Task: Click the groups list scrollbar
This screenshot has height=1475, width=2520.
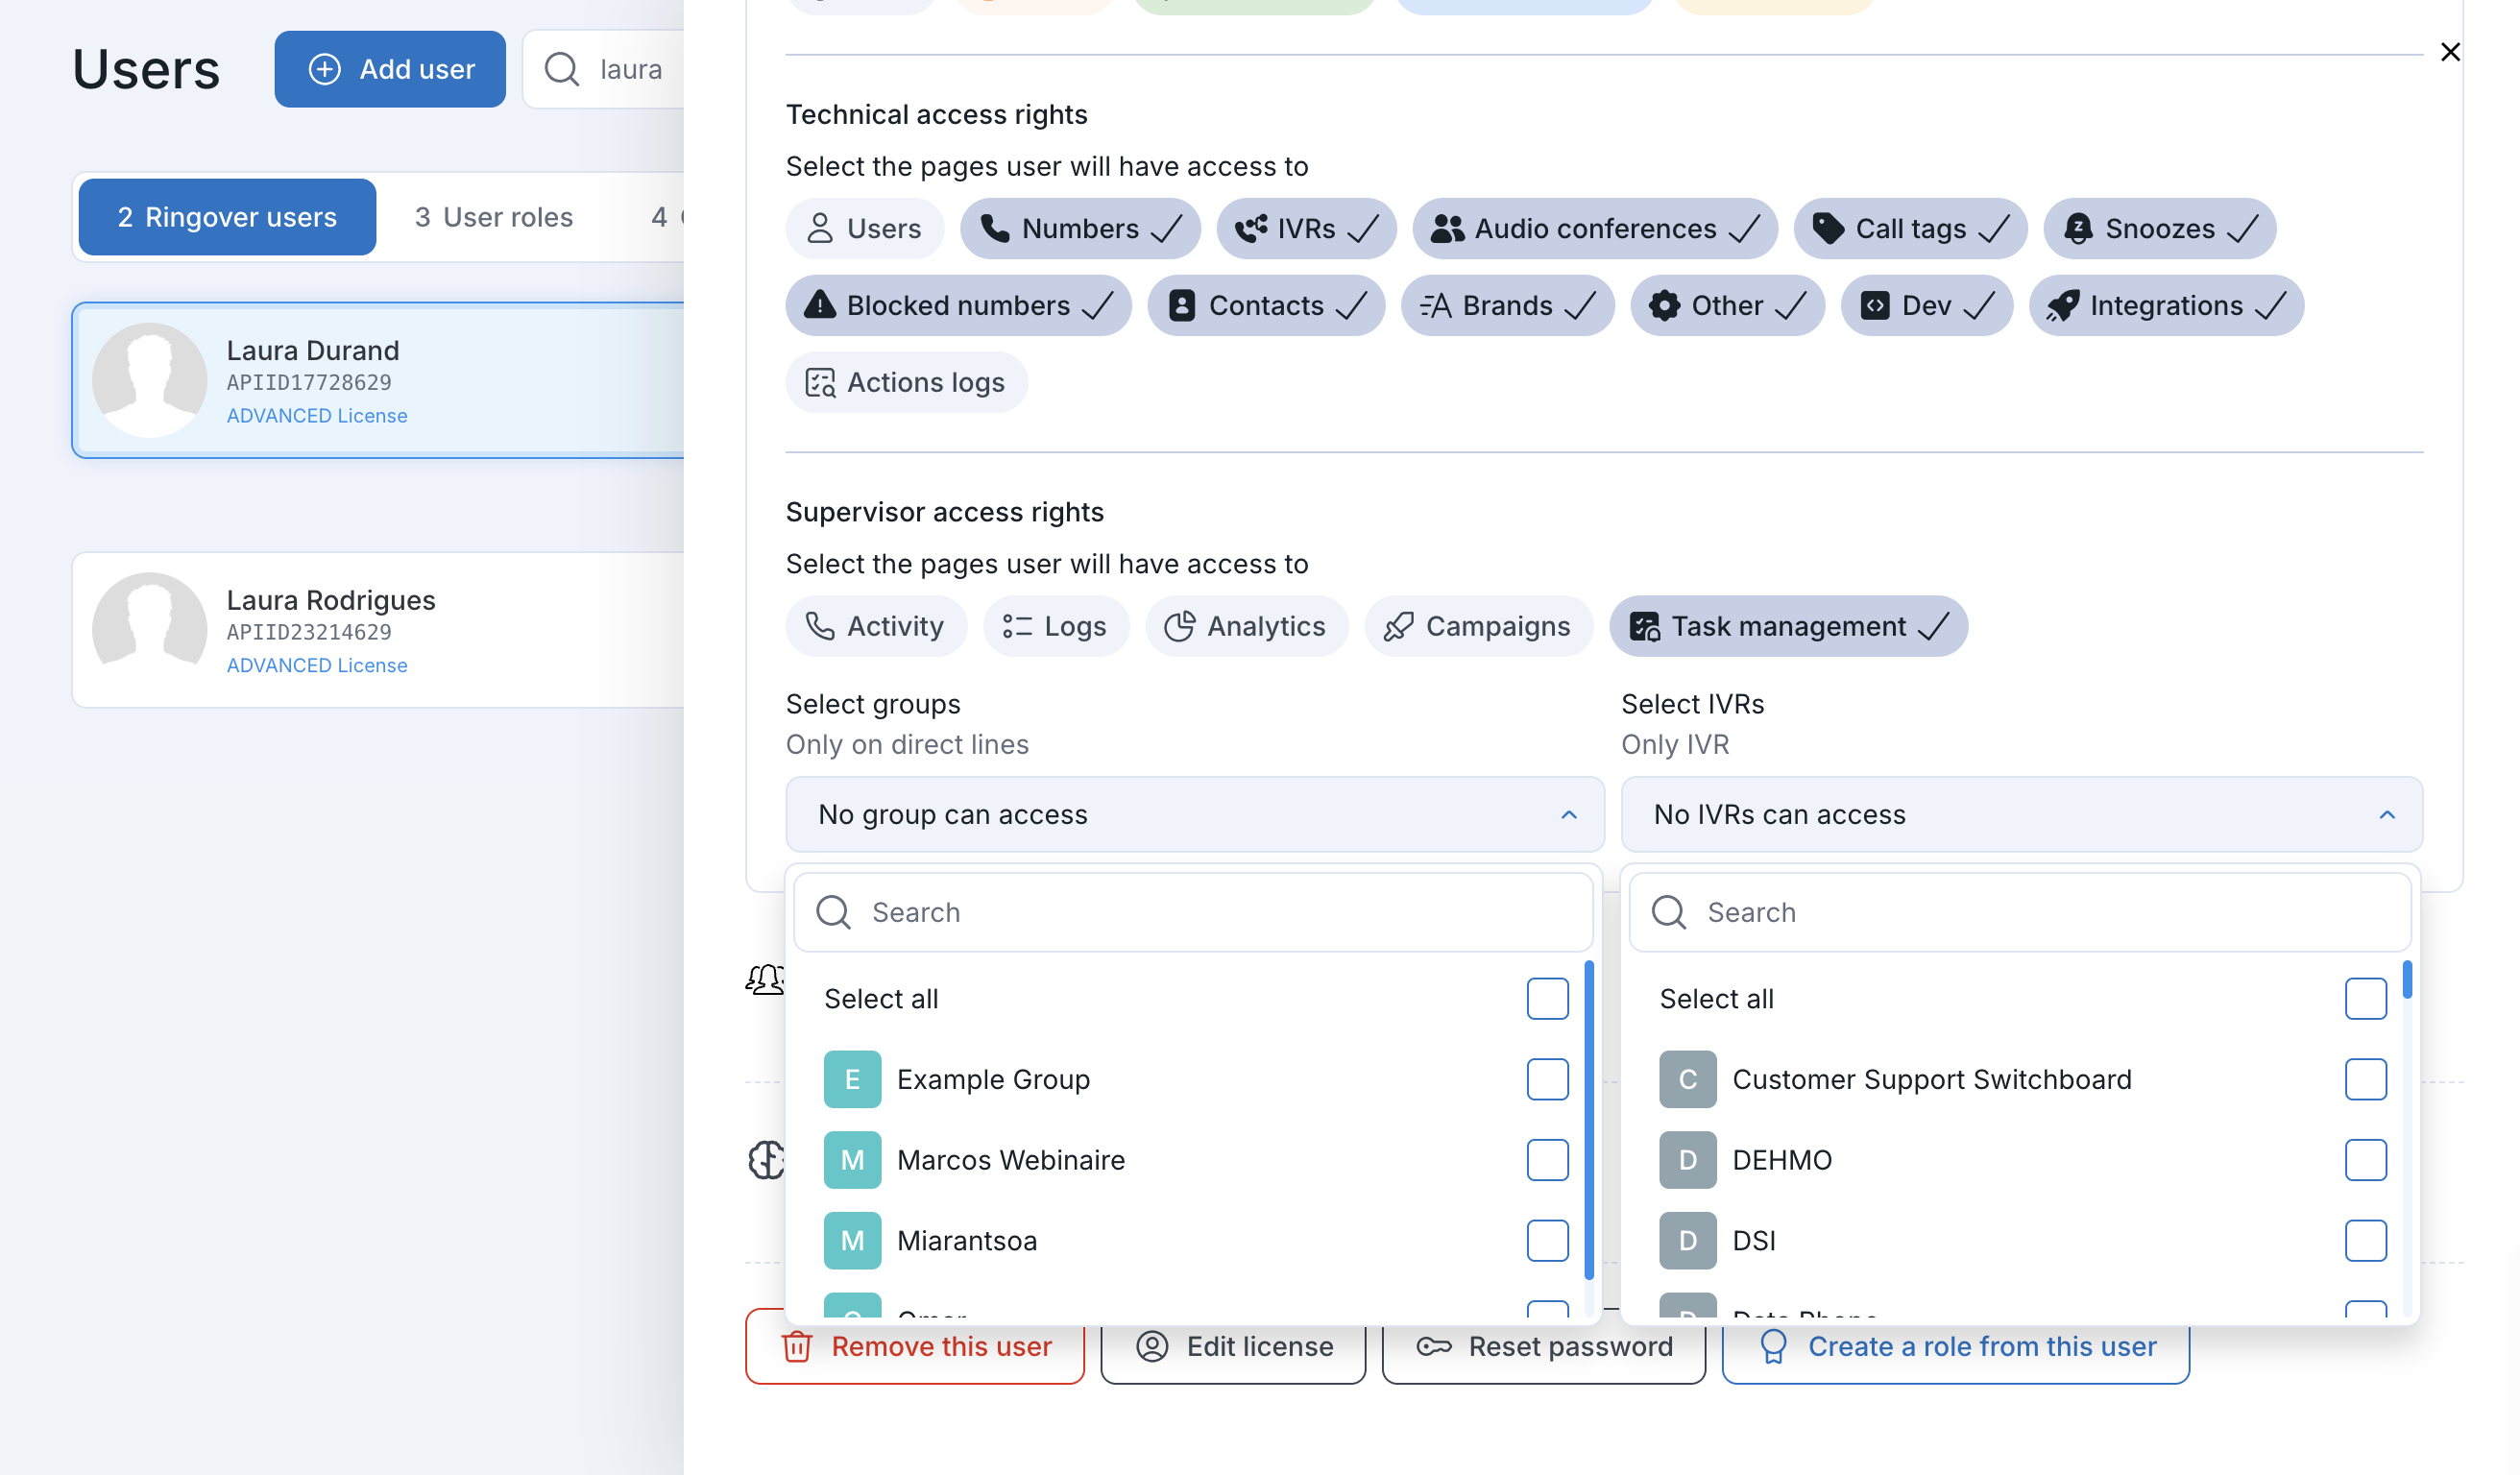Action: [x=1589, y=1120]
